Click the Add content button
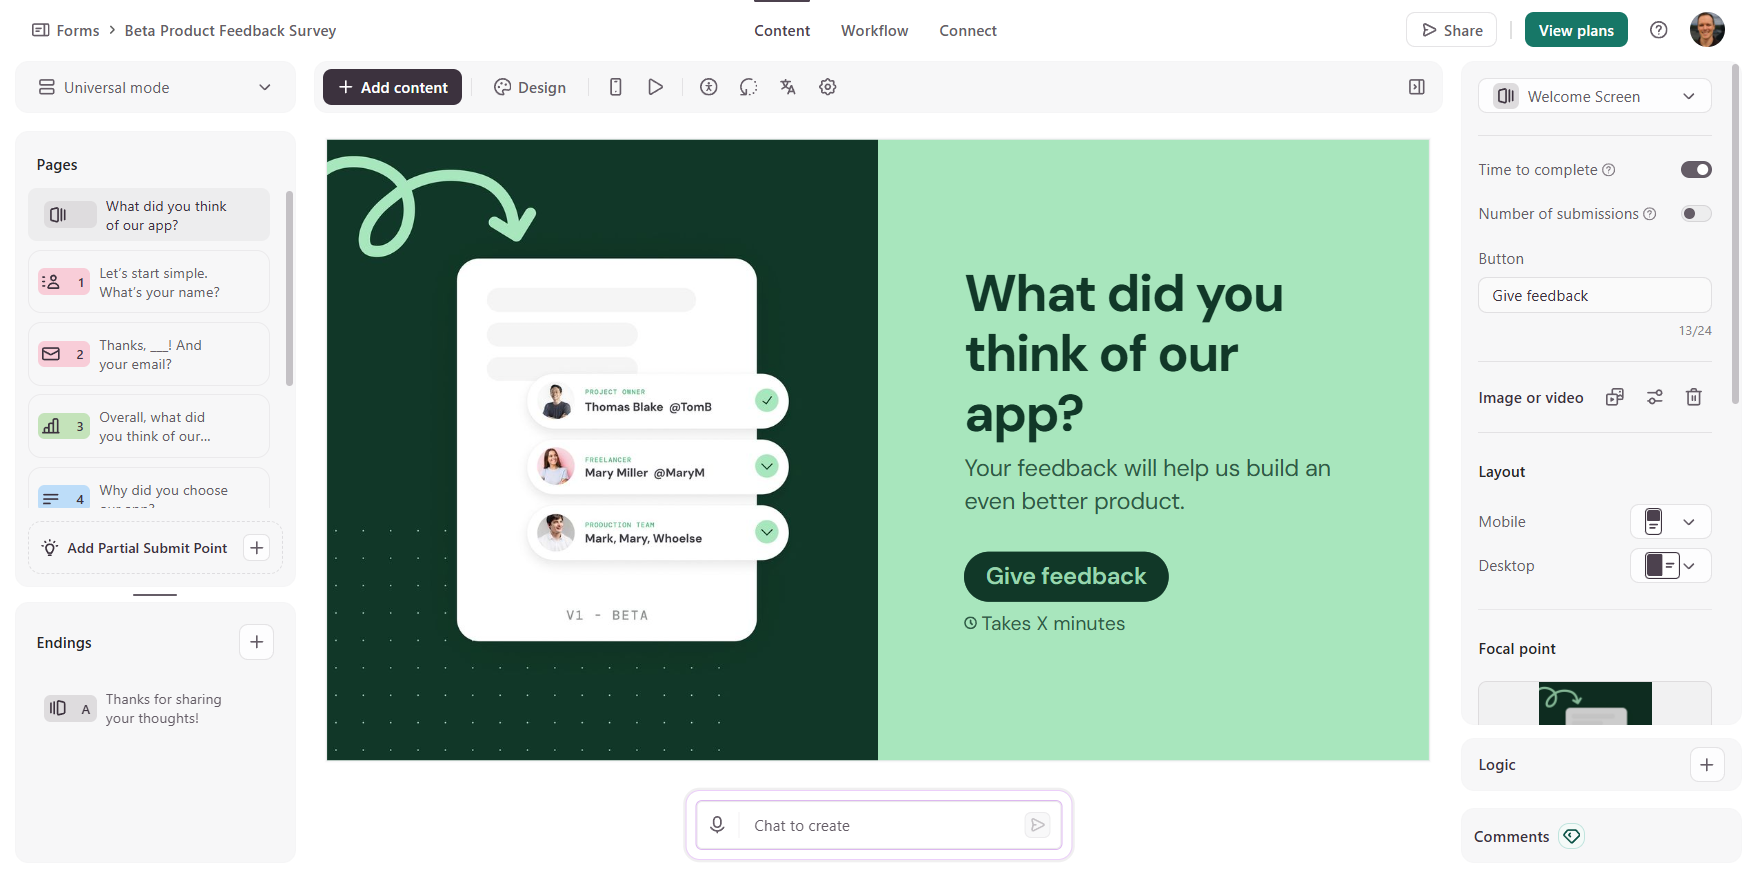The image size is (1755, 877). (x=392, y=87)
